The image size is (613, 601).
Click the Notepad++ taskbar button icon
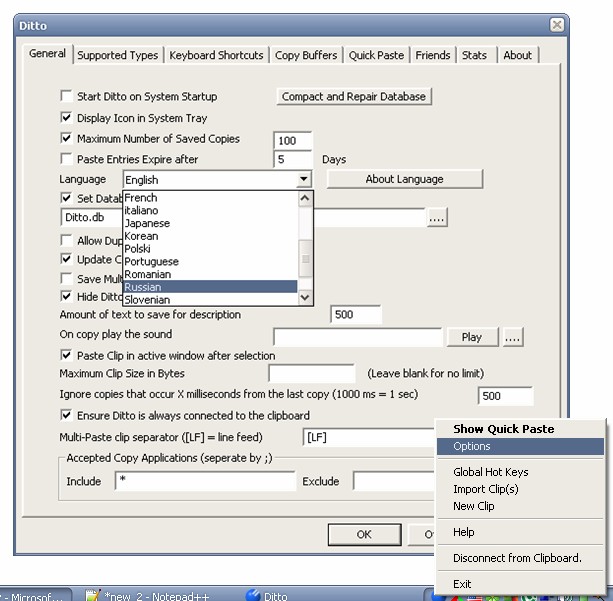93,595
